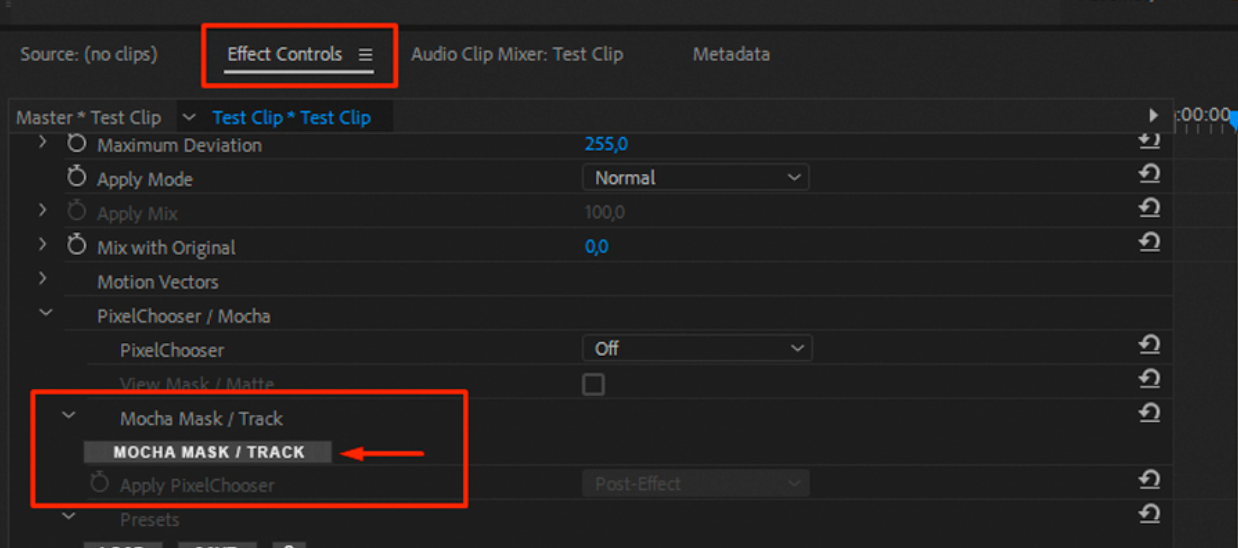Click the Test Clip * Test Clip sequence label
1238x548 pixels.
click(x=291, y=117)
